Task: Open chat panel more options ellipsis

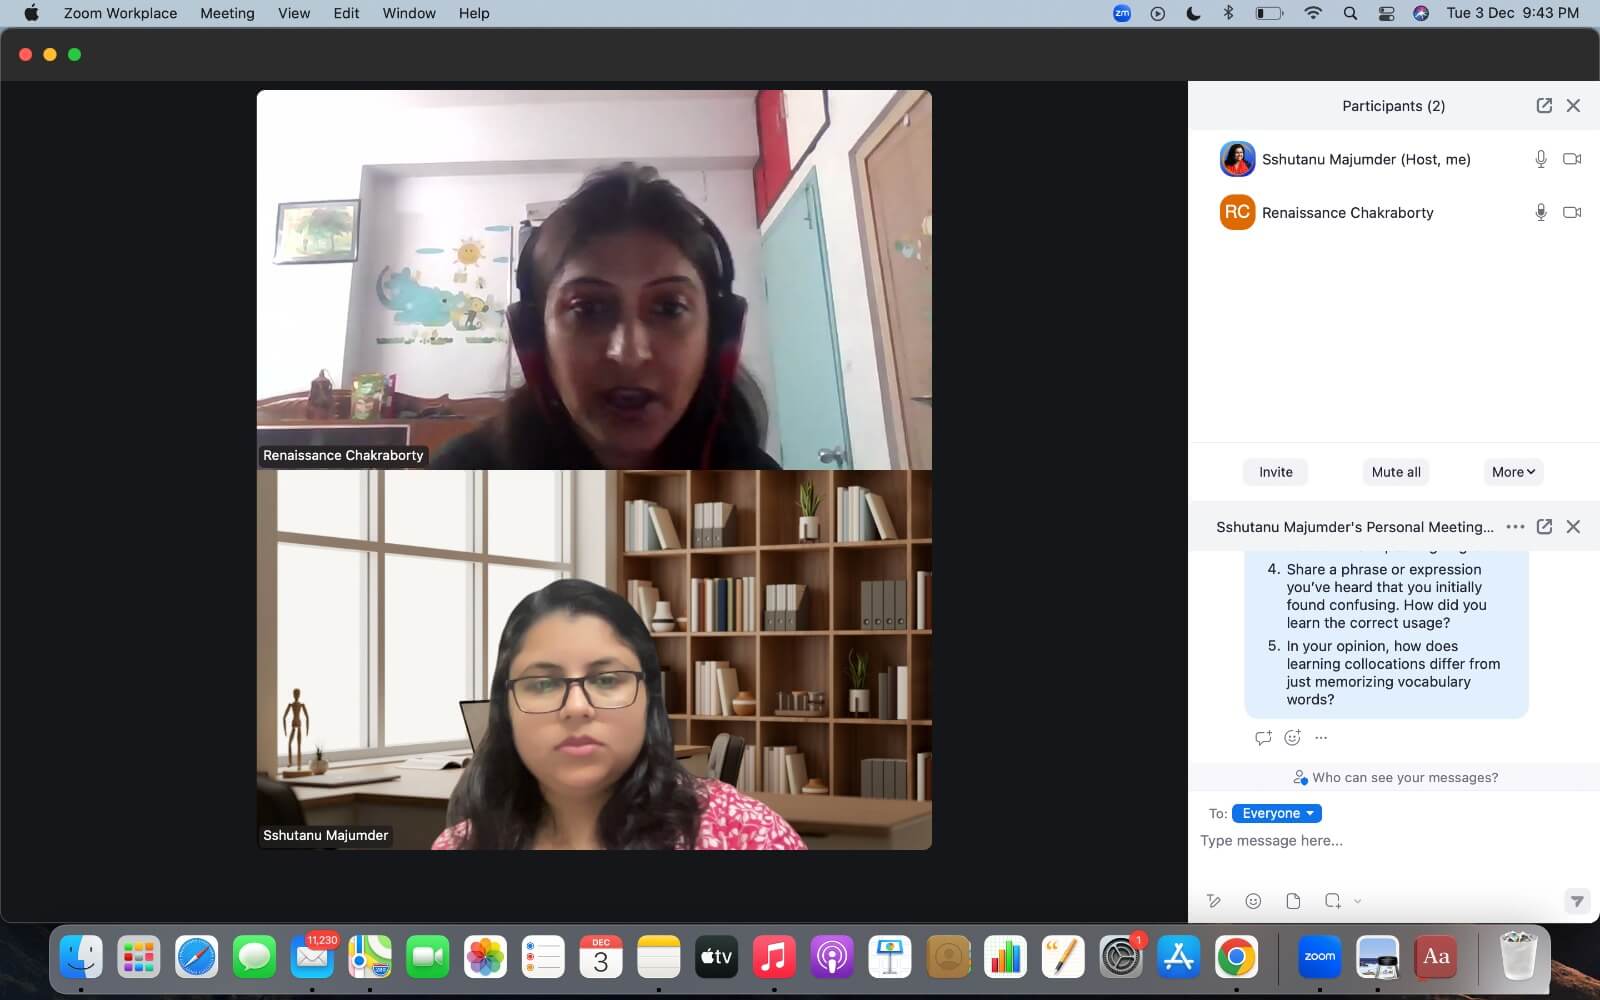Action: tap(1515, 527)
